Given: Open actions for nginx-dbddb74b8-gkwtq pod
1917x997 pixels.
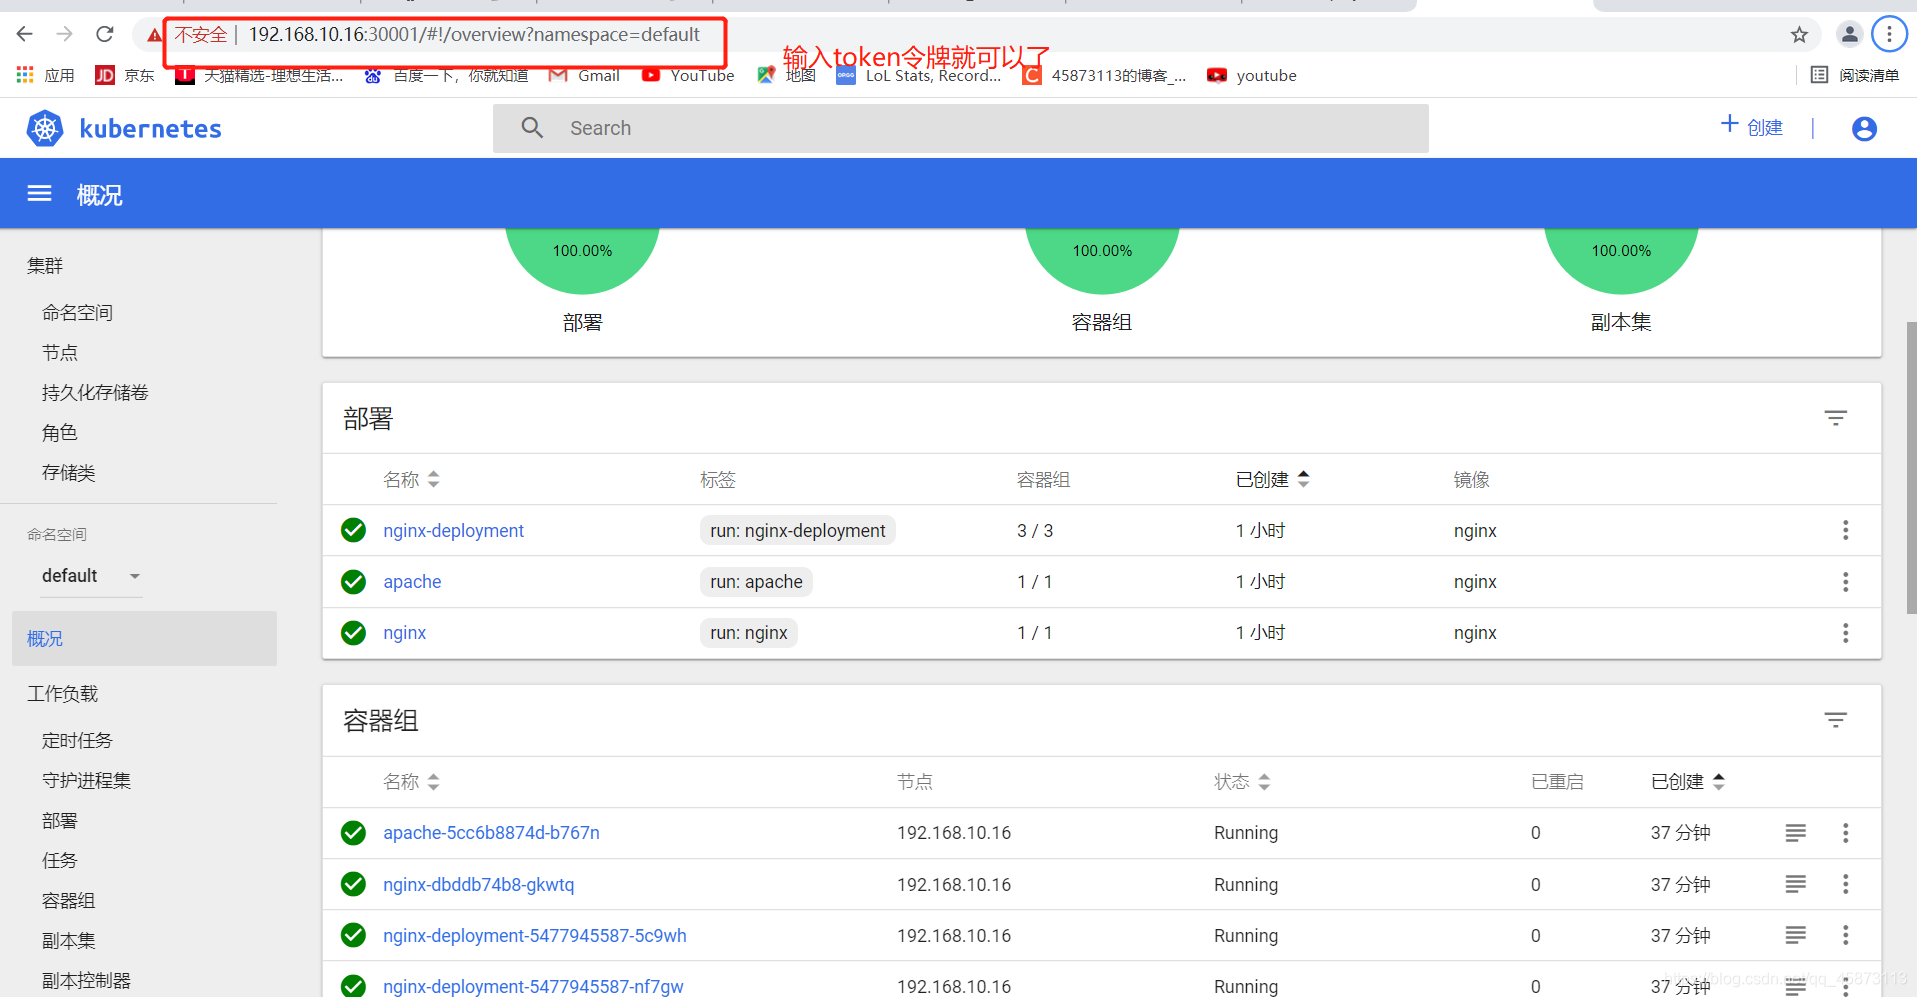Looking at the screenshot, I should 1845,884.
